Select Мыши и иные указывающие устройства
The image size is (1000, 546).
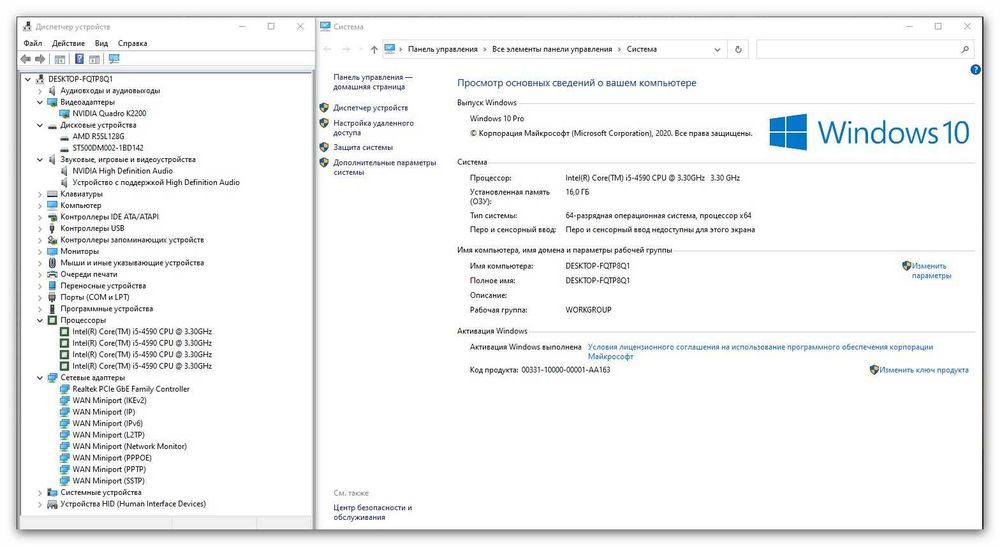[132, 263]
